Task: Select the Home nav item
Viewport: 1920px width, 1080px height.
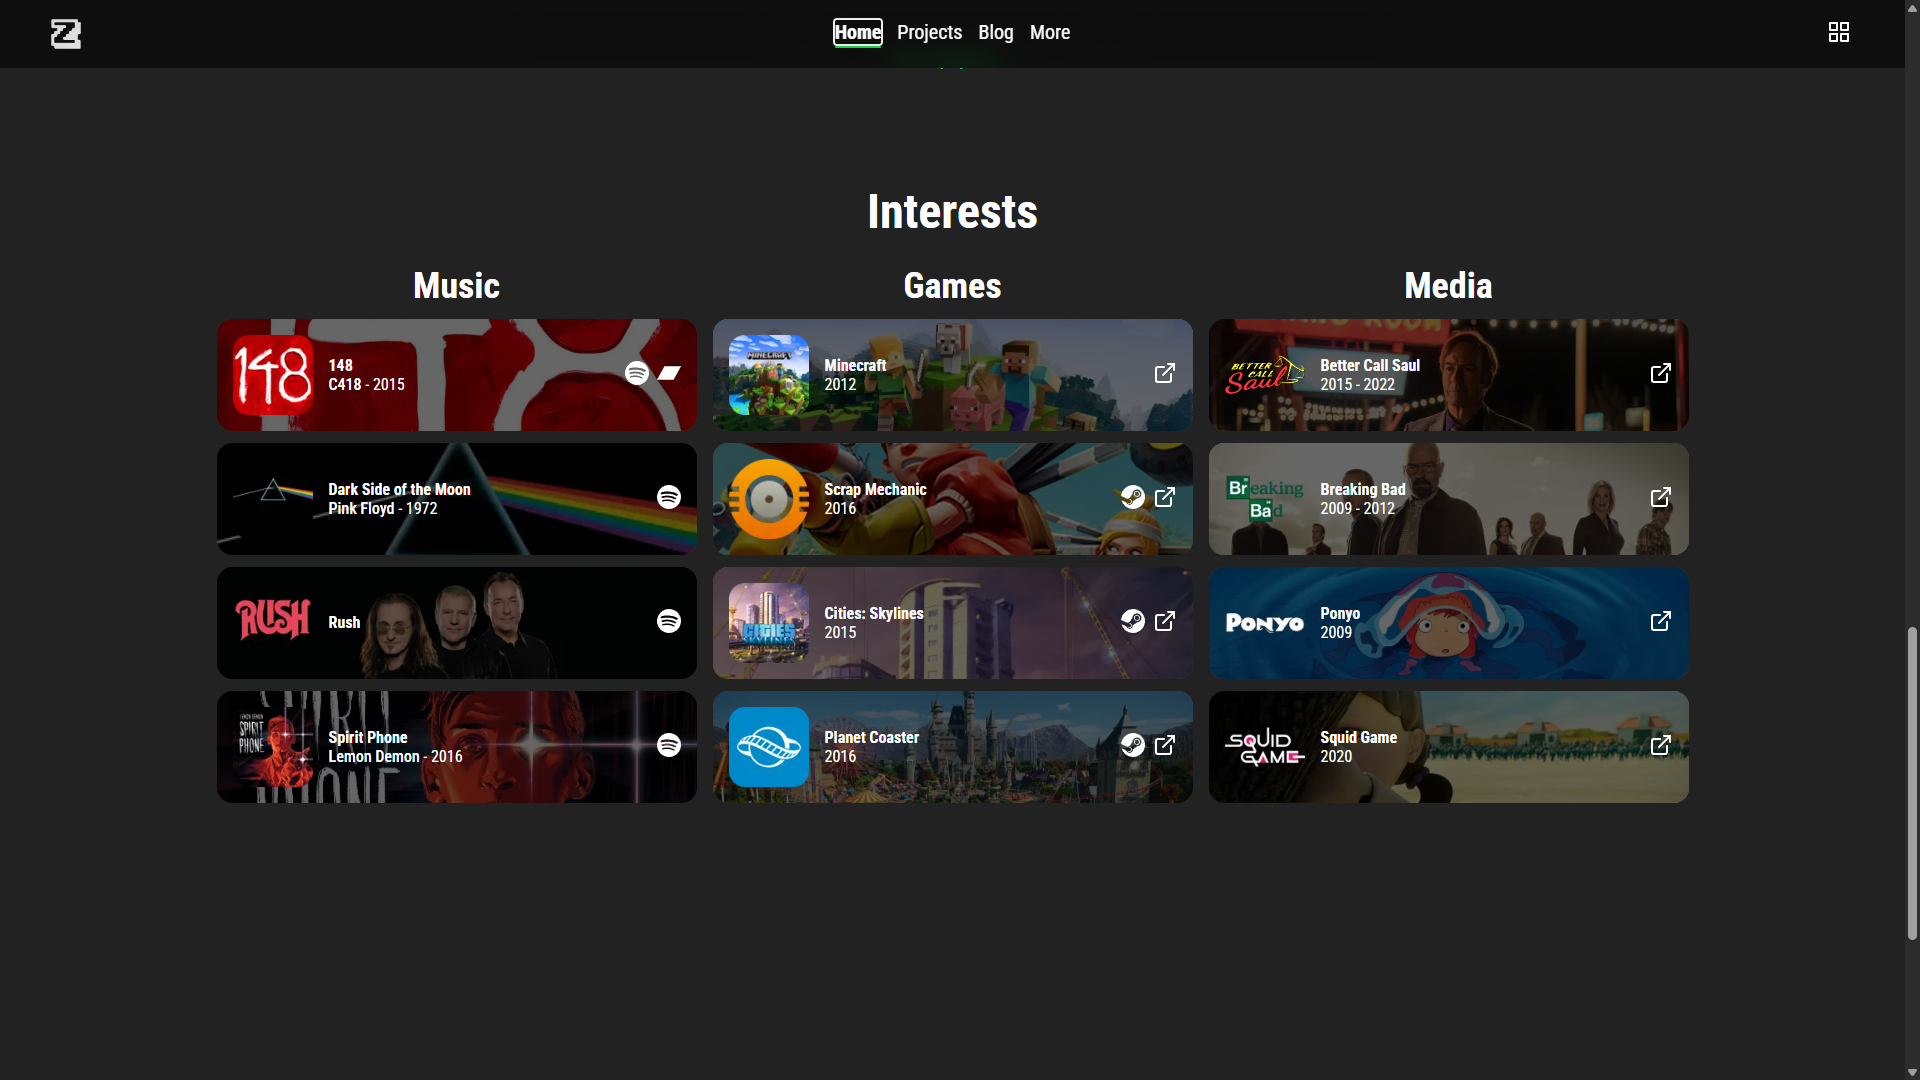Action: tap(858, 33)
